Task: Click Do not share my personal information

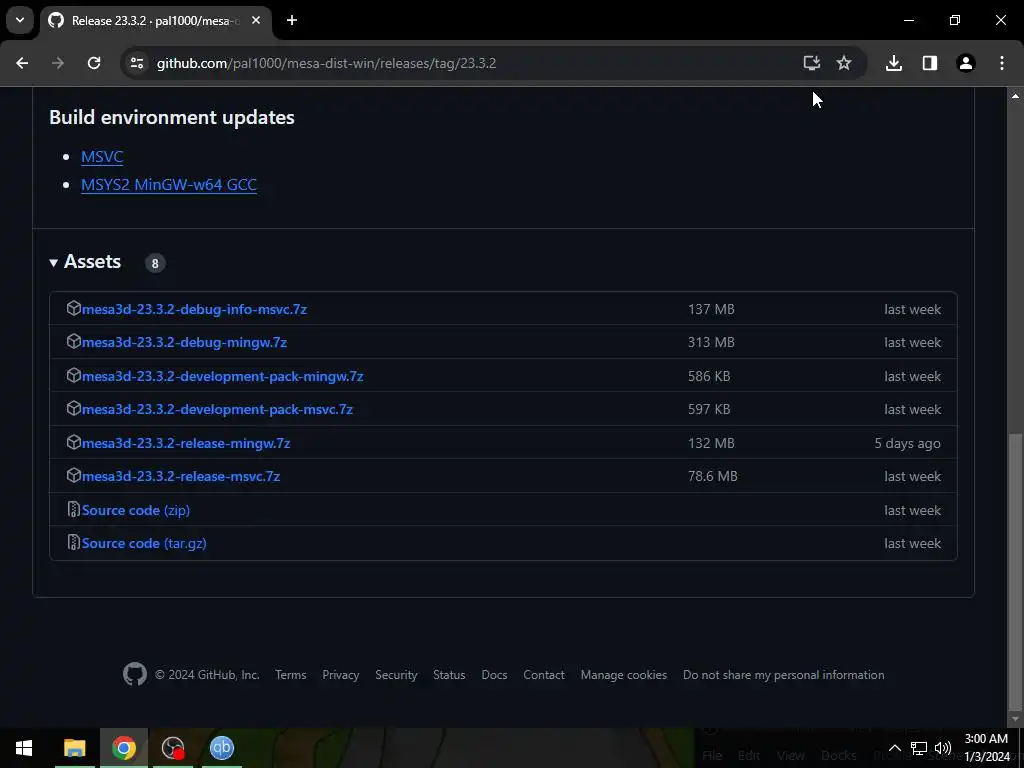Action: click(x=784, y=675)
